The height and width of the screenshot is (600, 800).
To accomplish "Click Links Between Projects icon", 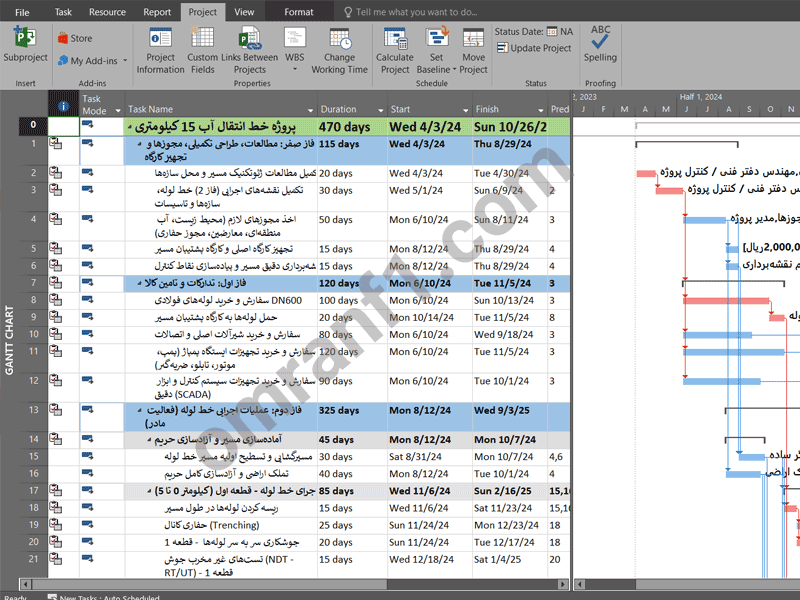I will pos(250,40).
